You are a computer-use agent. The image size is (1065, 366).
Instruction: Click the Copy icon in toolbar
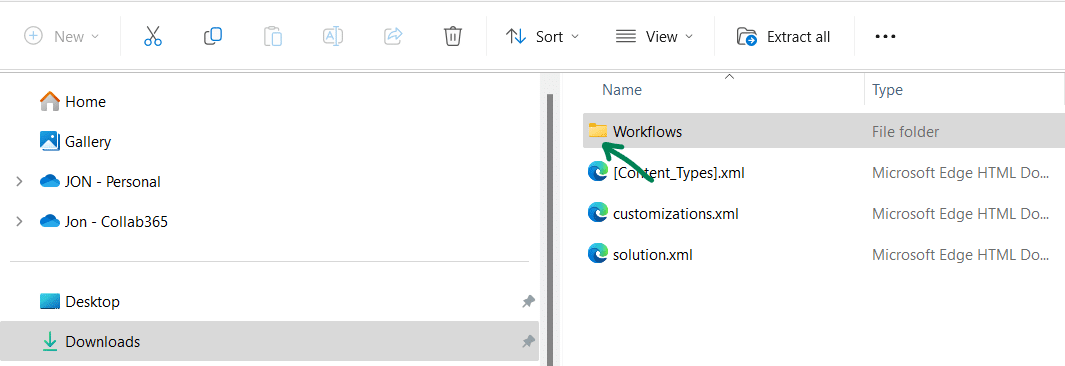(213, 36)
